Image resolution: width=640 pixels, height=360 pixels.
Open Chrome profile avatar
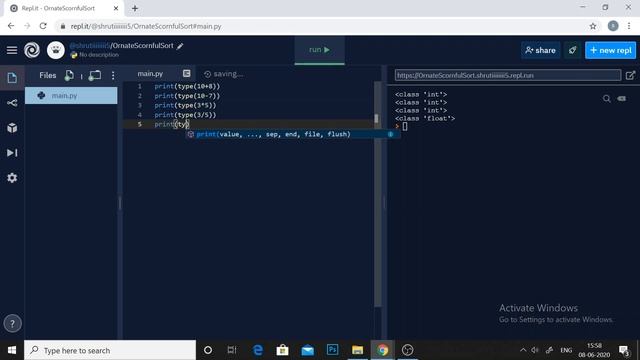pos(613,26)
